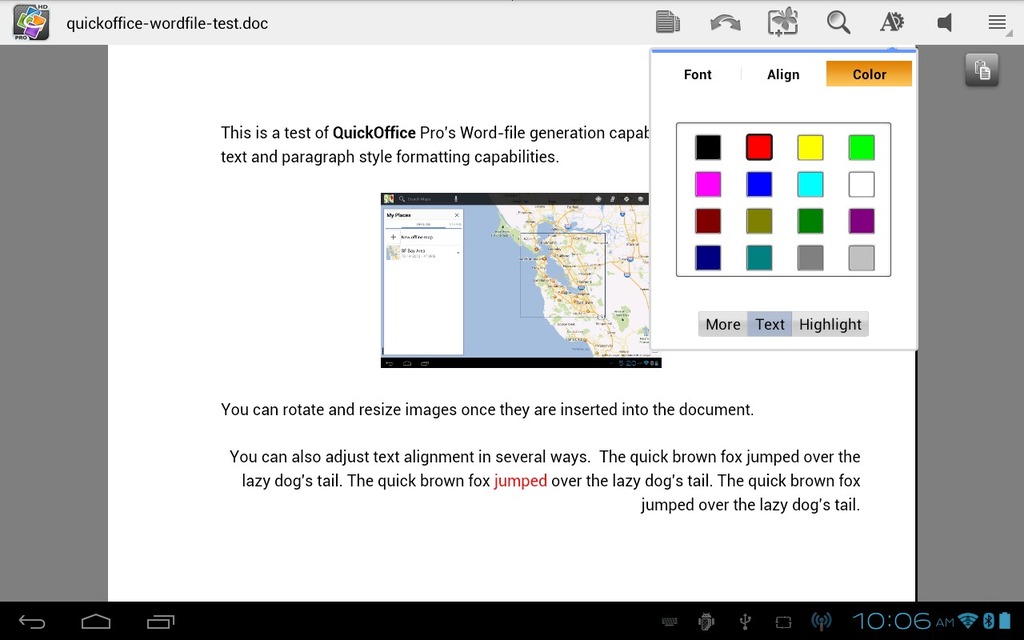Pick the dark gray color swatch
Image resolution: width=1024 pixels, height=640 pixels.
(x=810, y=258)
